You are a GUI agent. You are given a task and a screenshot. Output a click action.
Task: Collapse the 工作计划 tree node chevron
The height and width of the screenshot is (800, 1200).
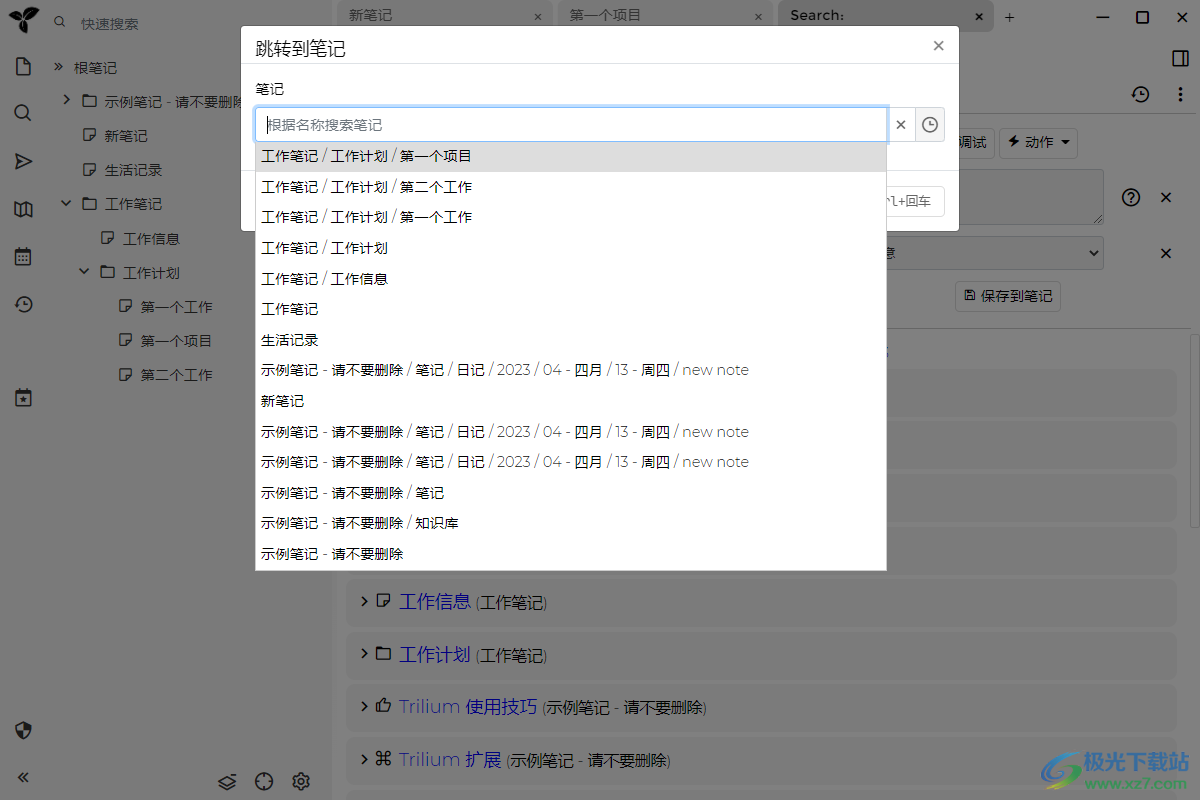tap(84, 271)
